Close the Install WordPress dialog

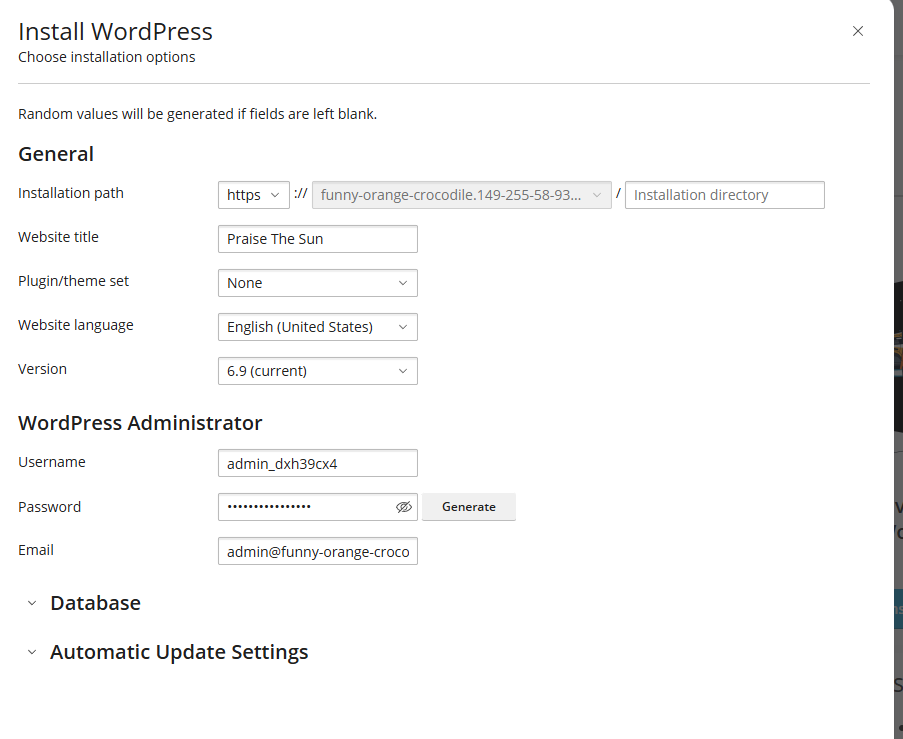(858, 31)
